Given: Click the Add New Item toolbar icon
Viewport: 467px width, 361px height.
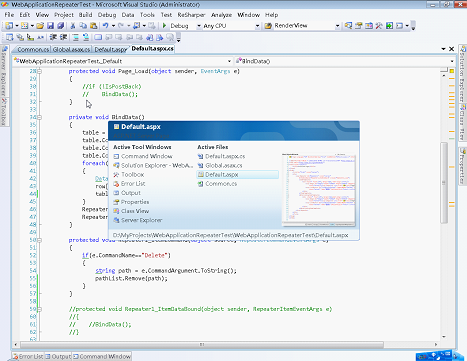Looking at the screenshot, I should (x=24, y=26).
